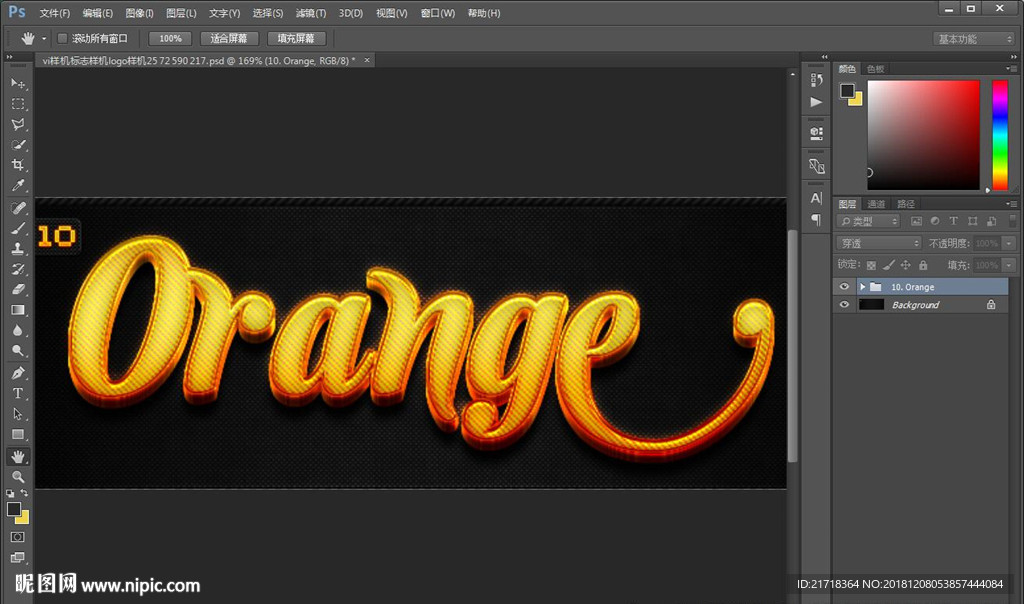Image resolution: width=1024 pixels, height=604 pixels.
Task: Click the lock transparent pixels icon
Action: pyautogui.click(x=871, y=265)
